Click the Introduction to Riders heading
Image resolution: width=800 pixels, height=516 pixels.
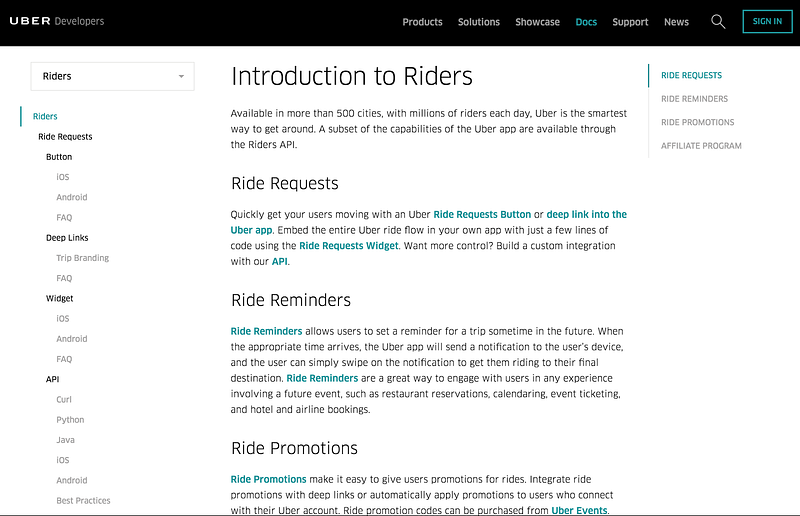tap(352, 77)
